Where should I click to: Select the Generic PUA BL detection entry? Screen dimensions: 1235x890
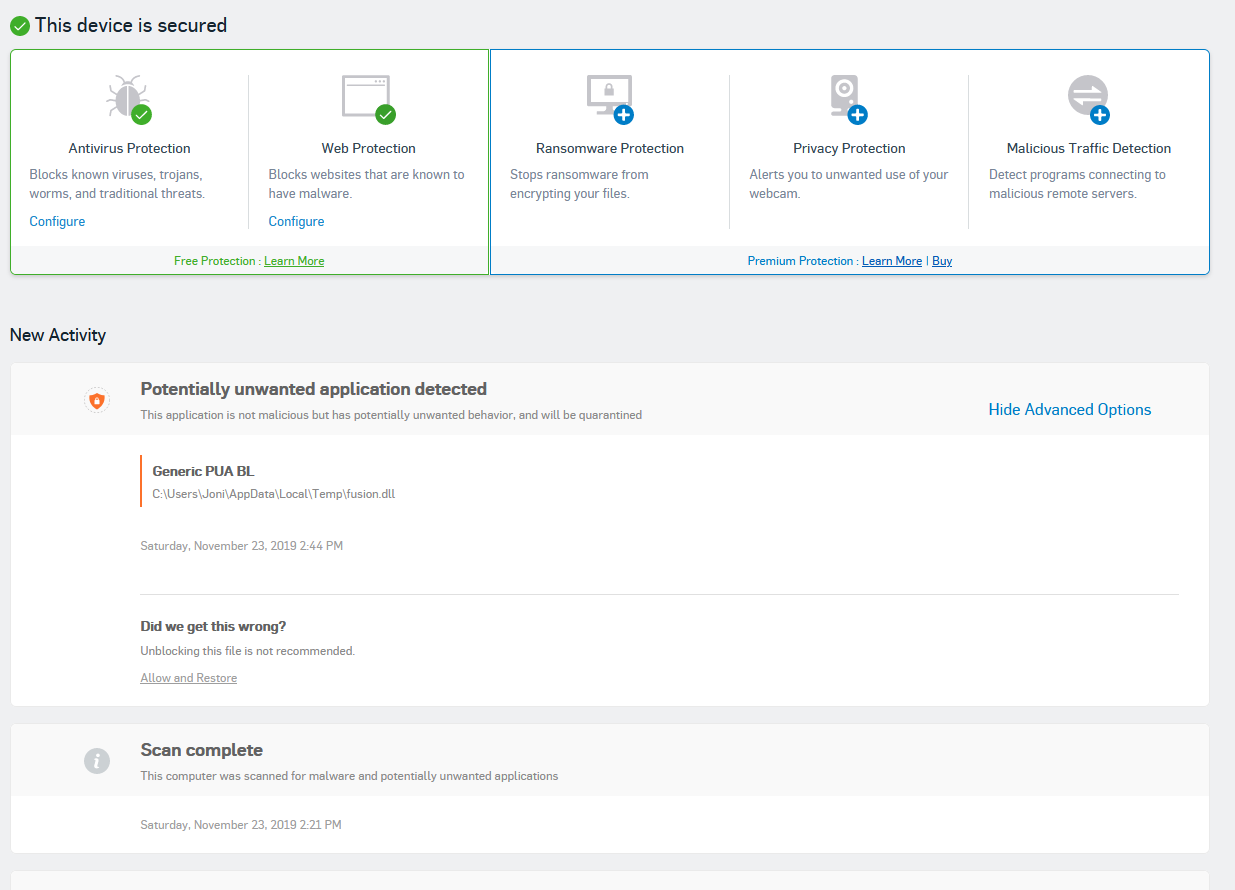click(x=203, y=471)
